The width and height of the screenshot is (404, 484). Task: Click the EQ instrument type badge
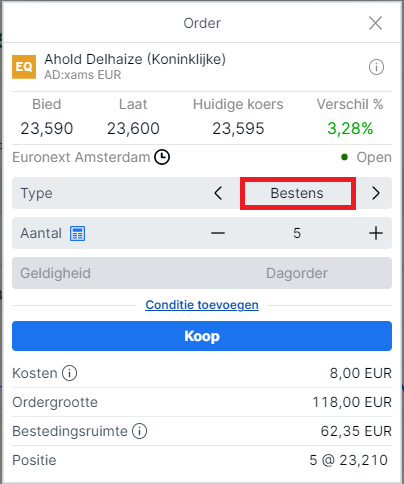point(24,67)
